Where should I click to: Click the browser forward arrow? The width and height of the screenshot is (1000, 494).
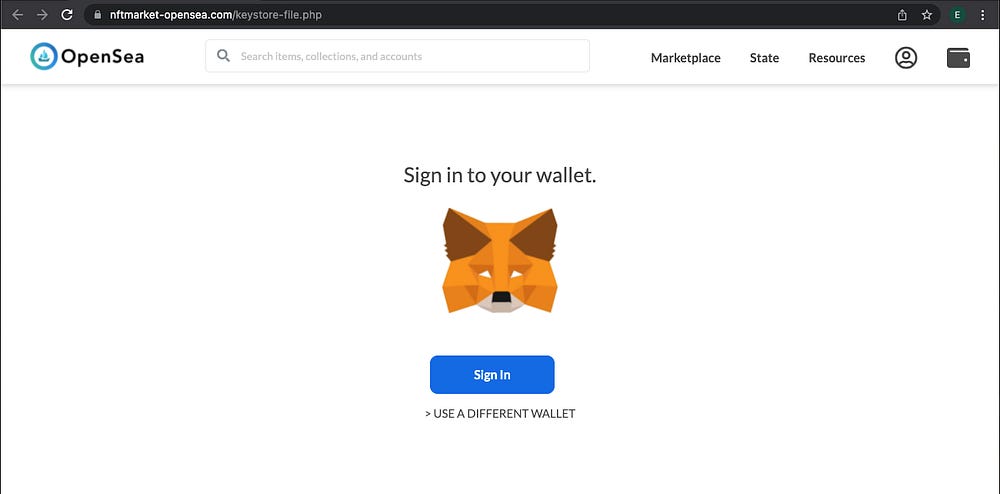pyautogui.click(x=42, y=15)
